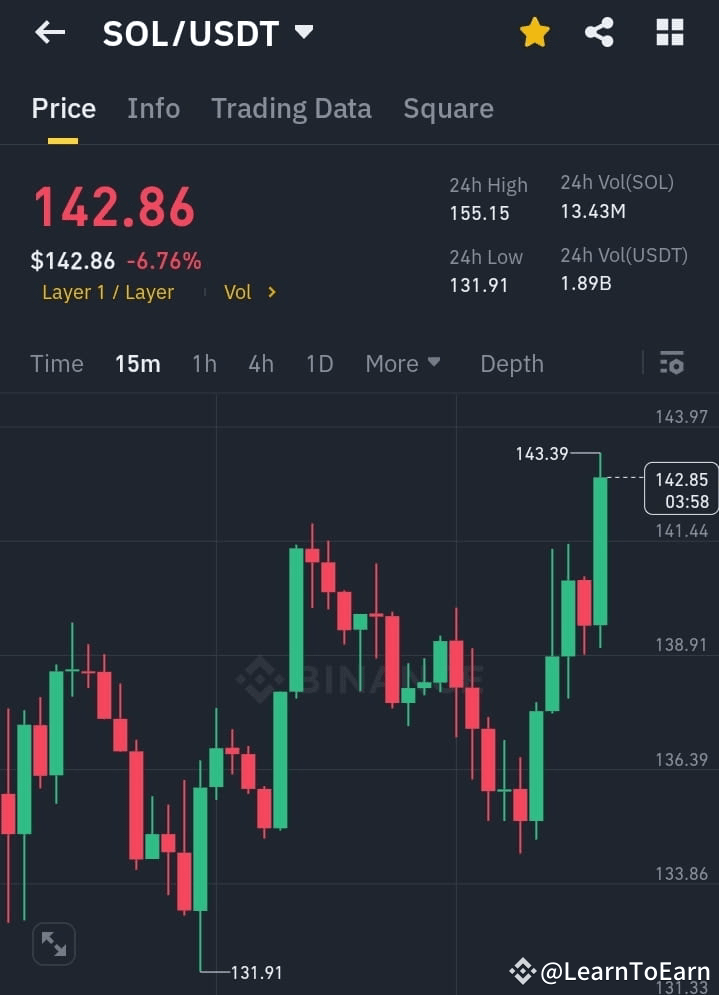This screenshot has width=719, height=995.
Task: Open the Depth view
Action: click(511, 364)
